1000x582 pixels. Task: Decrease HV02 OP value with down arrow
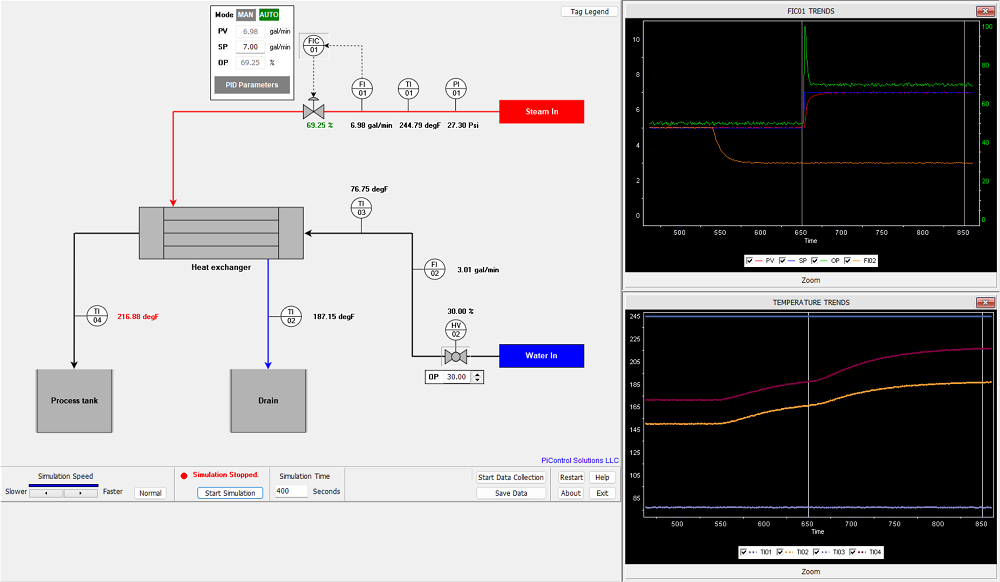477,381
